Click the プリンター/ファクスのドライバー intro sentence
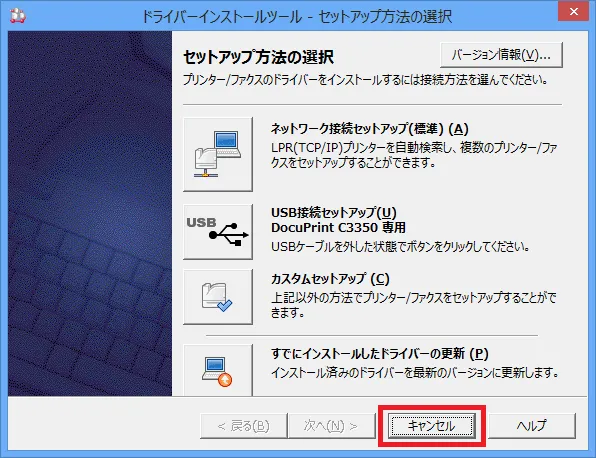Image resolution: width=596 pixels, height=458 pixels. pyautogui.click(x=365, y=80)
